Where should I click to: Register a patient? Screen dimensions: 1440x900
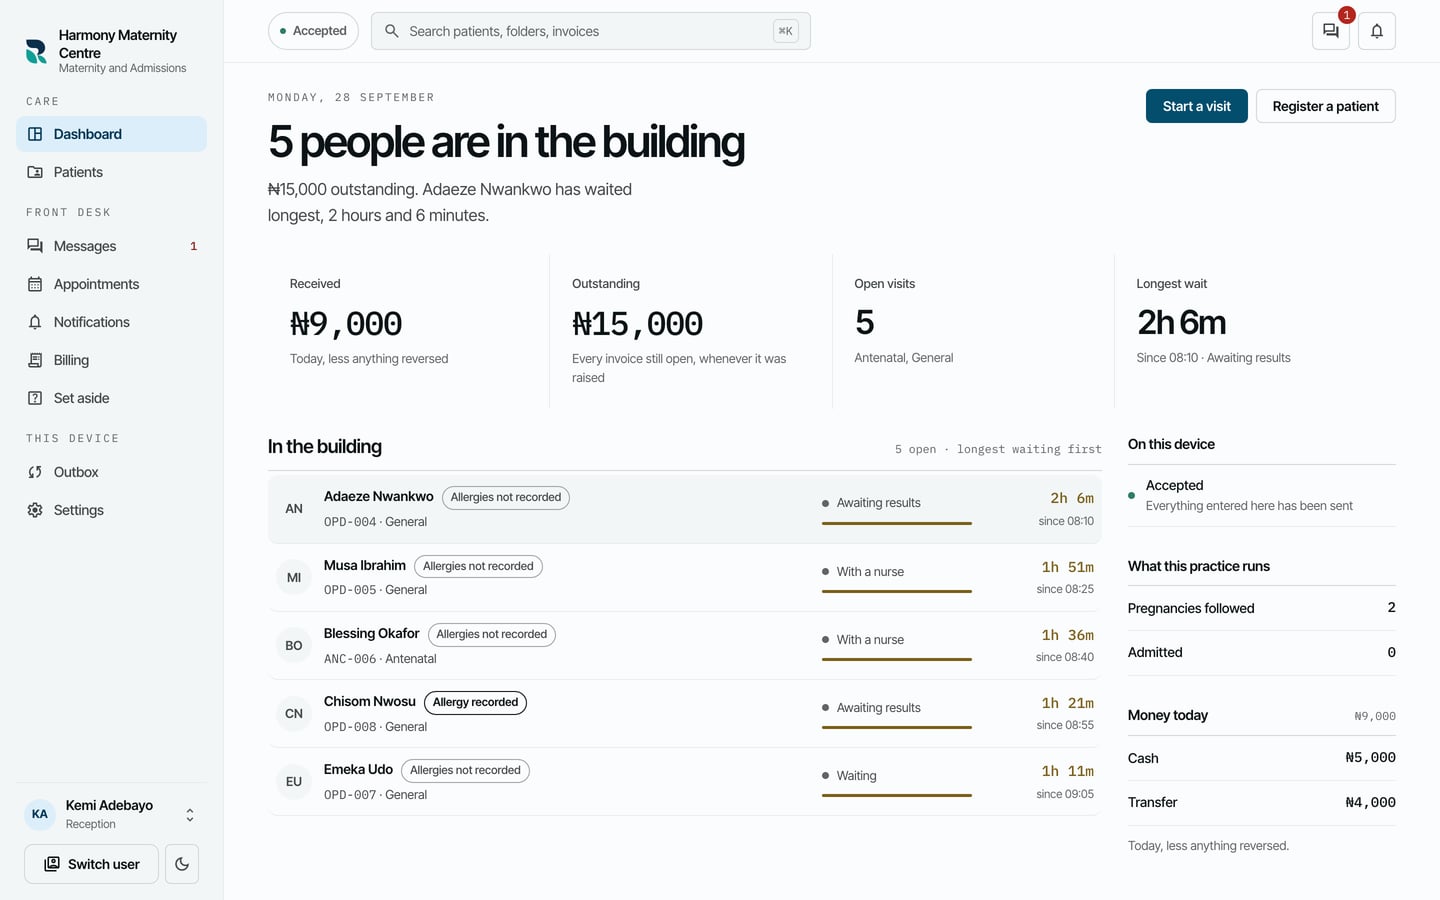tap(1325, 106)
